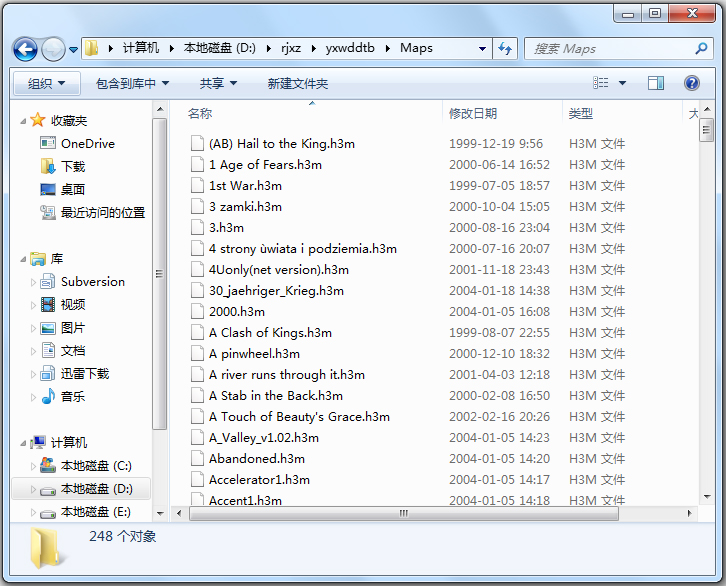Open the view options dropdown arrow
The image size is (726, 586).
coord(622,83)
